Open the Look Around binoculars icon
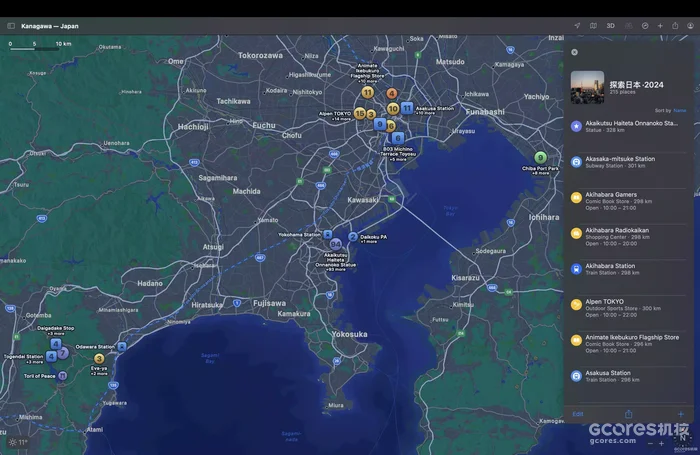This screenshot has width=700, height=455. (x=629, y=26)
